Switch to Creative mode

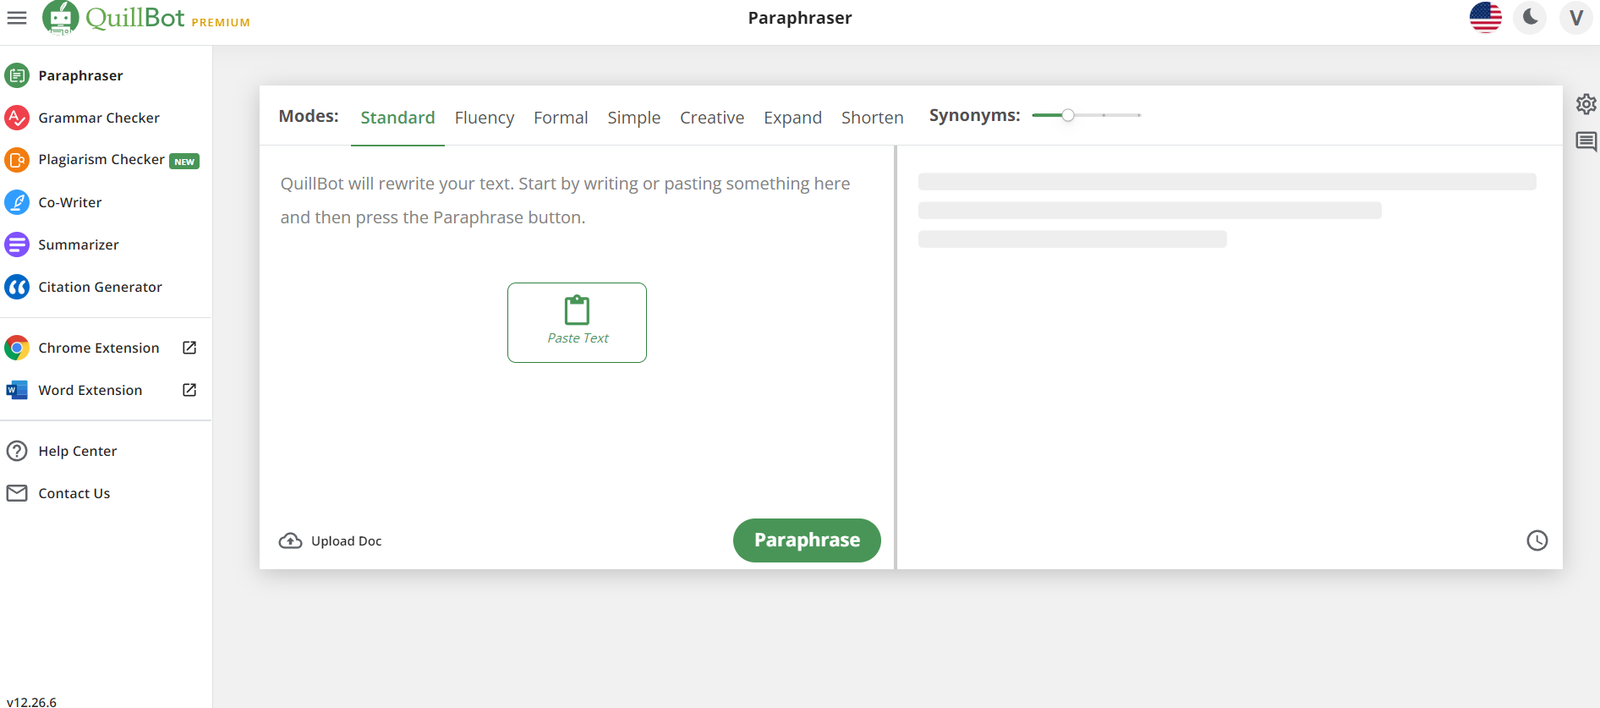click(712, 117)
